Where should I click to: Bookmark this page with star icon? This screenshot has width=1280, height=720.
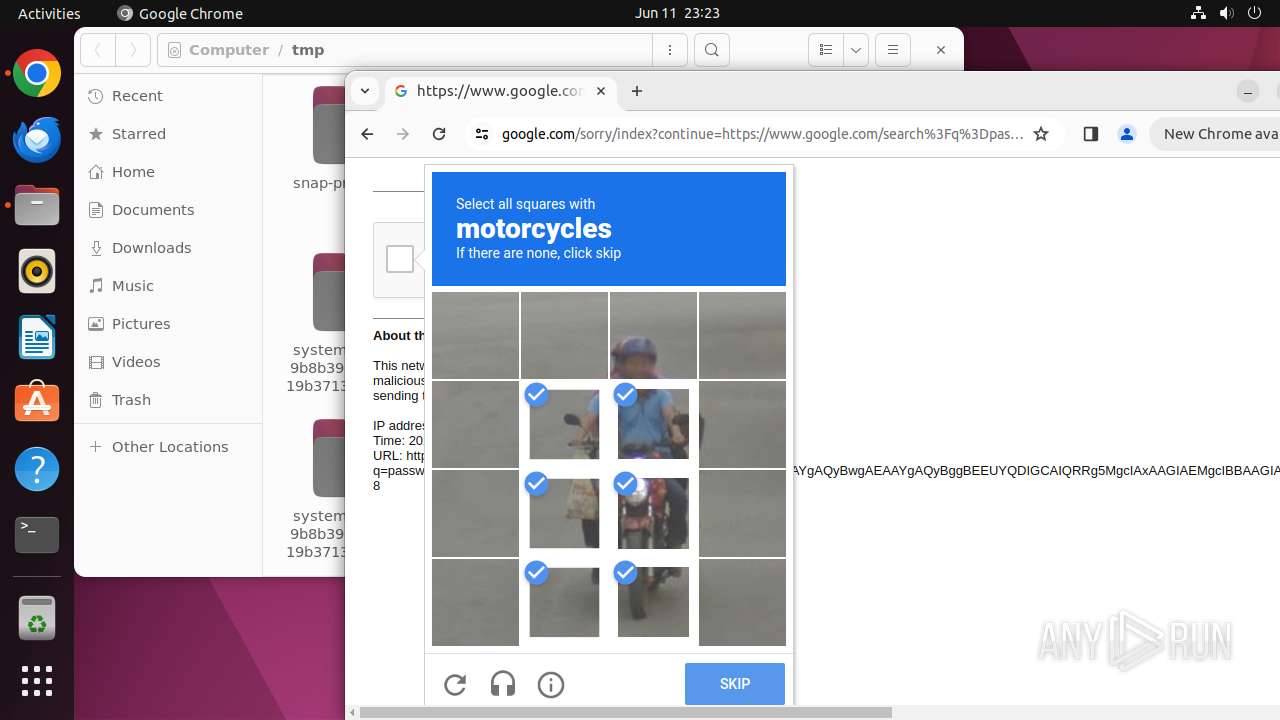(1041, 134)
